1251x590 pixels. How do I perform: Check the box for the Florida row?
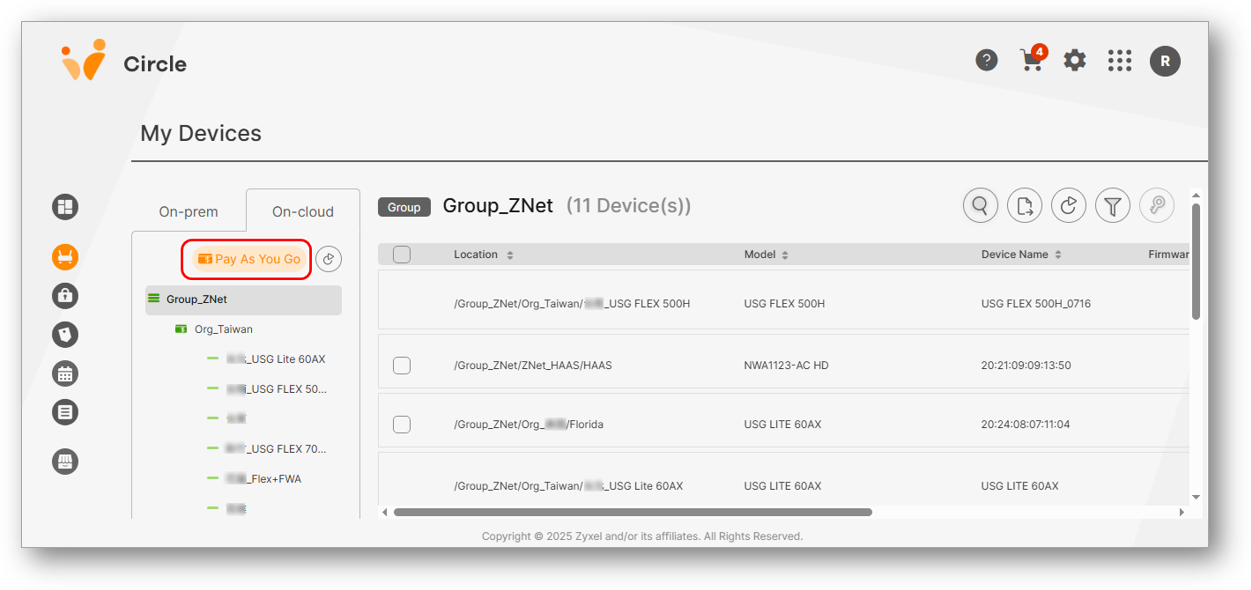[402, 425]
